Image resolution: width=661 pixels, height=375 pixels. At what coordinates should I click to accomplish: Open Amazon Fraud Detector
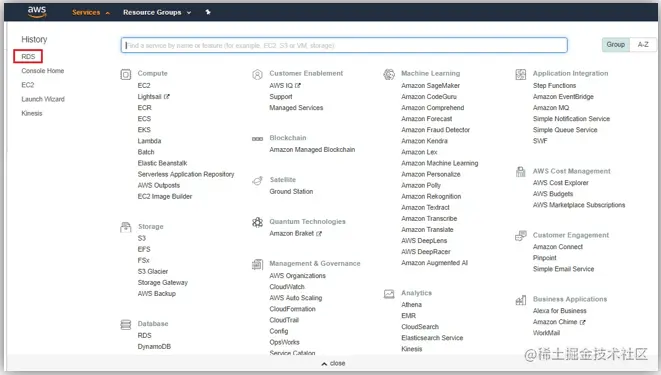click(x=435, y=130)
